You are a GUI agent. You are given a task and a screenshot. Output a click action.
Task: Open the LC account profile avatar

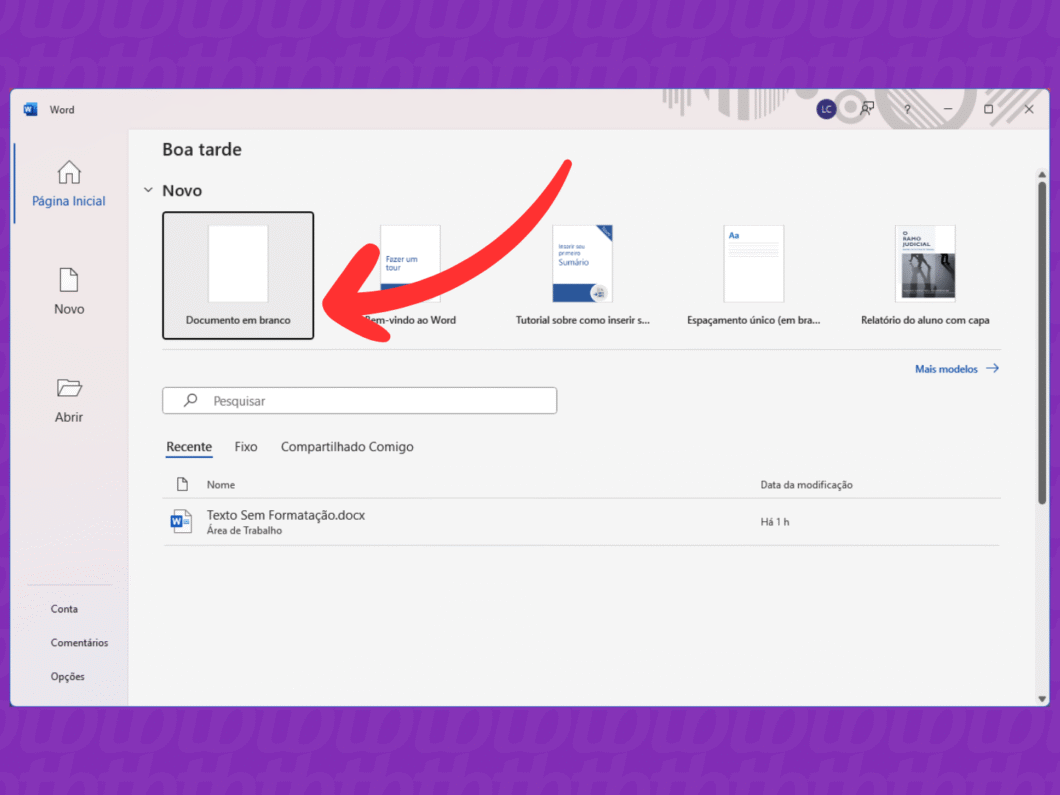(826, 110)
